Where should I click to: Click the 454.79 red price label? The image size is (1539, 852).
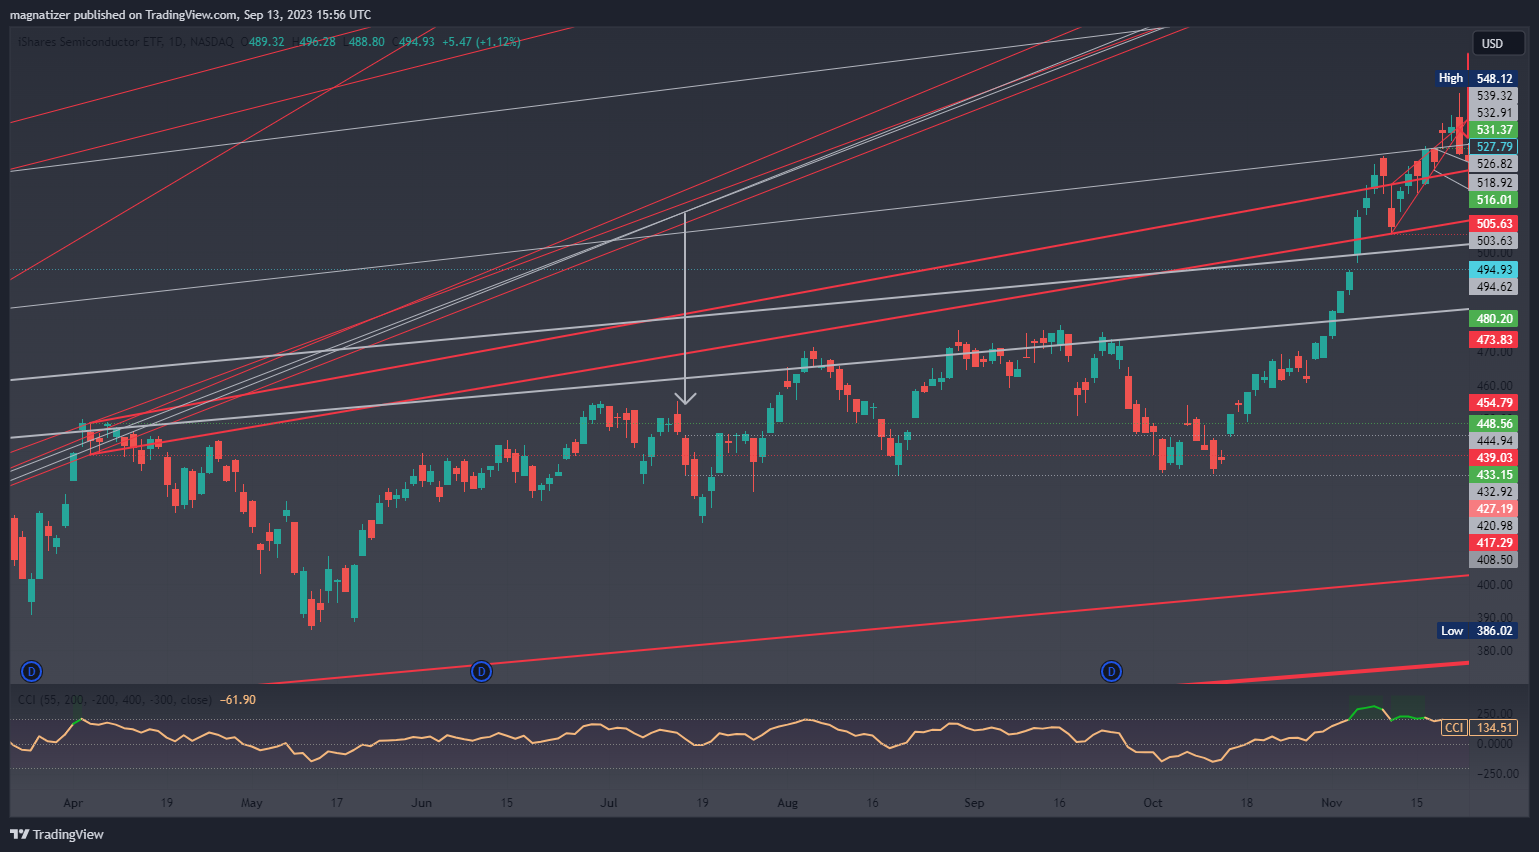[x=1494, y=403]
